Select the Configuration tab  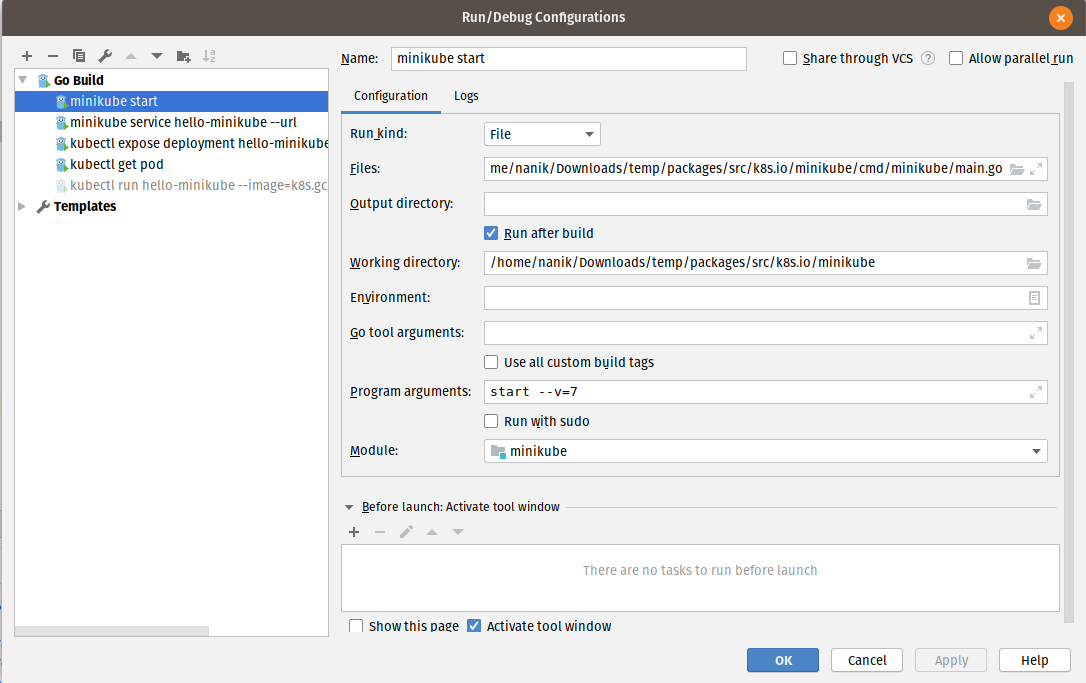tap(391, 96)
